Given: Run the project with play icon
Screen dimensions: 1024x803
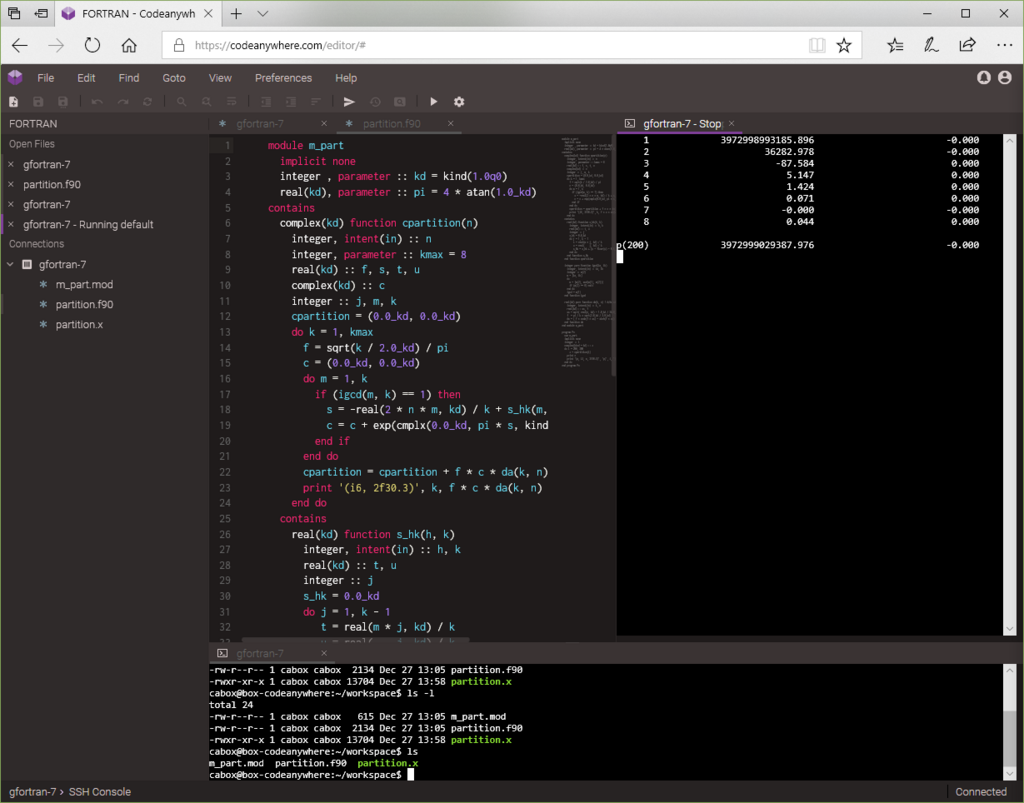Looking at the screenshot, I should [434, 102].
